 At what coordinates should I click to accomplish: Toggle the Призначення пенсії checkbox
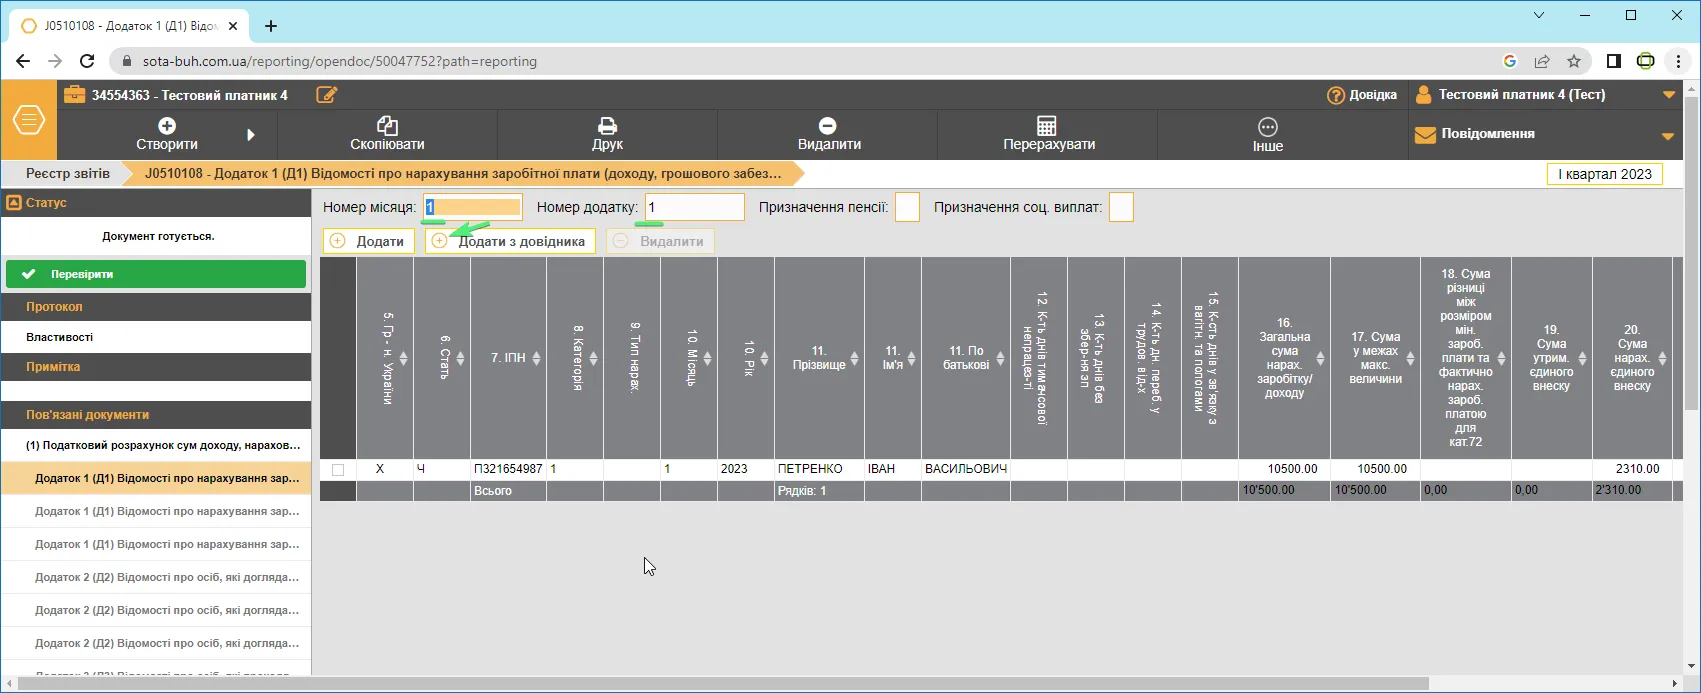point(907,208)
